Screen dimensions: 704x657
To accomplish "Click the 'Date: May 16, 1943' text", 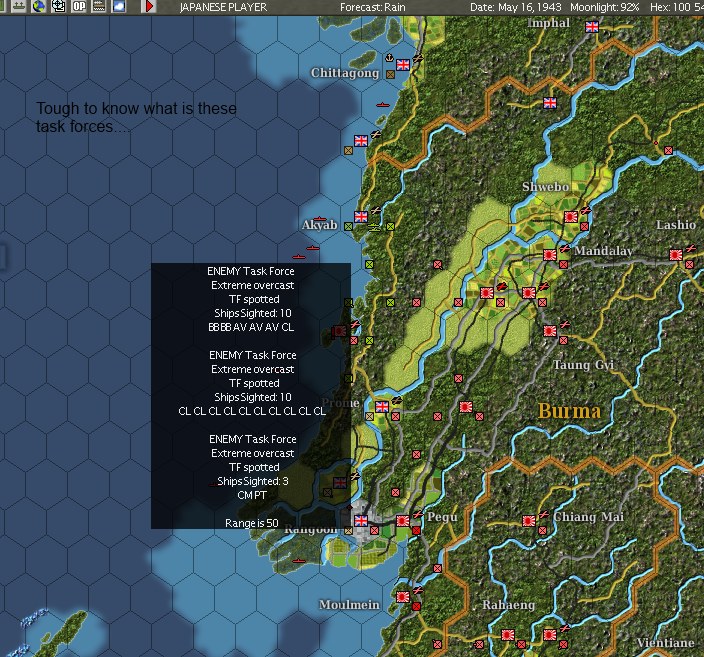I will point(516,7).
